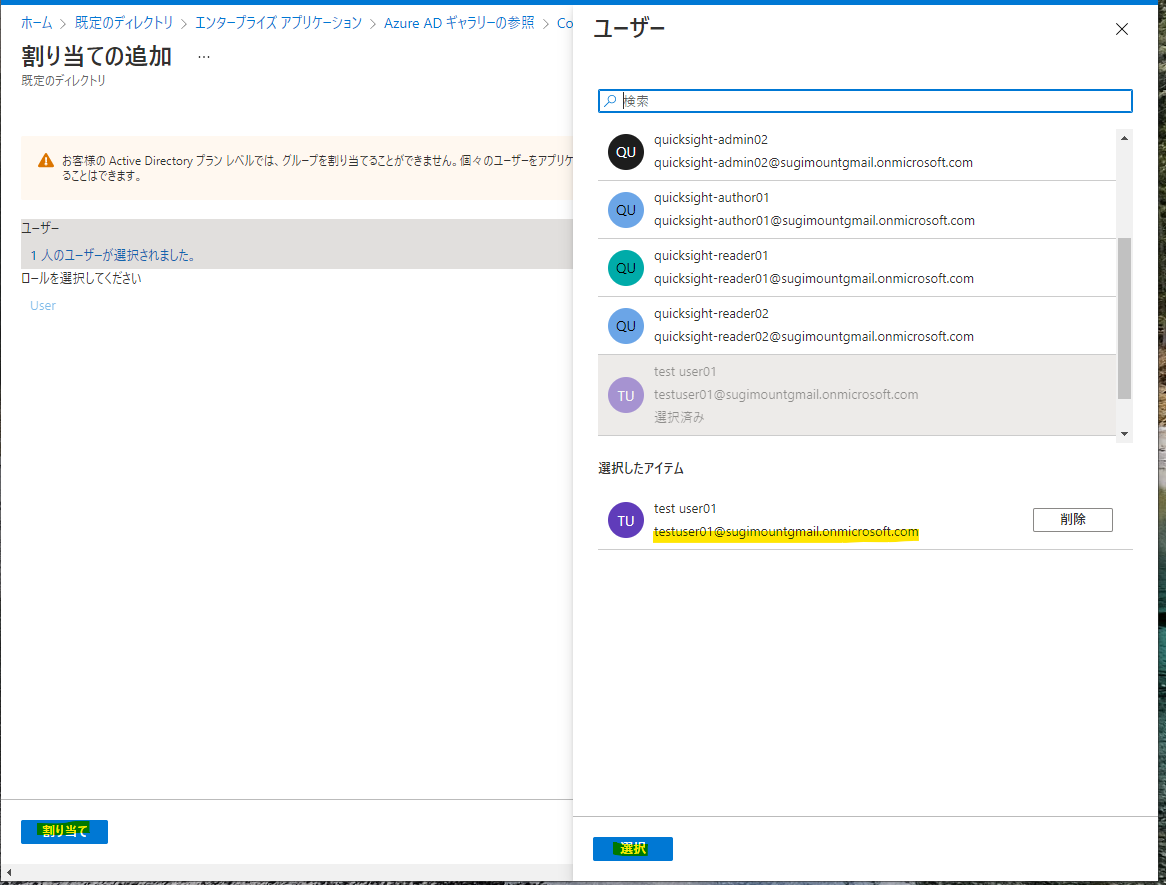Click highlighted testuser01 email in selected items
This screenshot has width=1166, height=885.
(786, 532)
